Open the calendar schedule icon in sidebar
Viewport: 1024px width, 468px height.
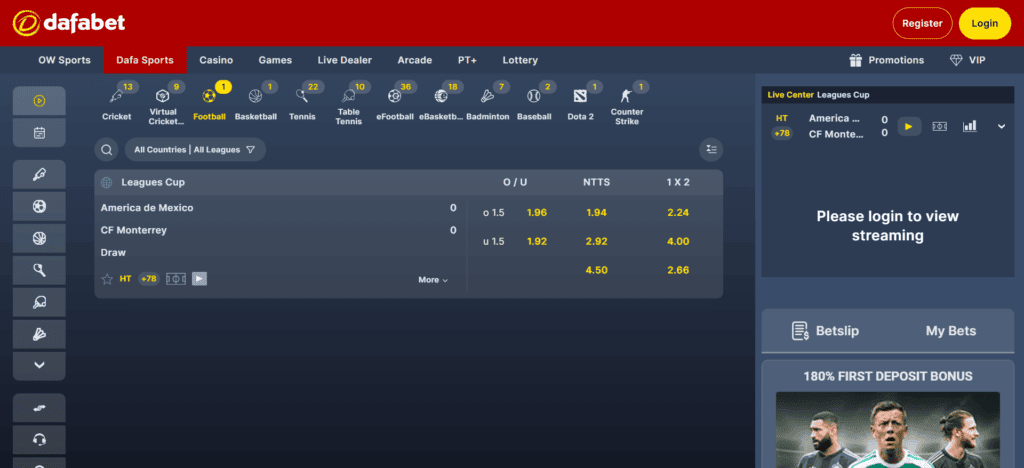tap(39, 133)
